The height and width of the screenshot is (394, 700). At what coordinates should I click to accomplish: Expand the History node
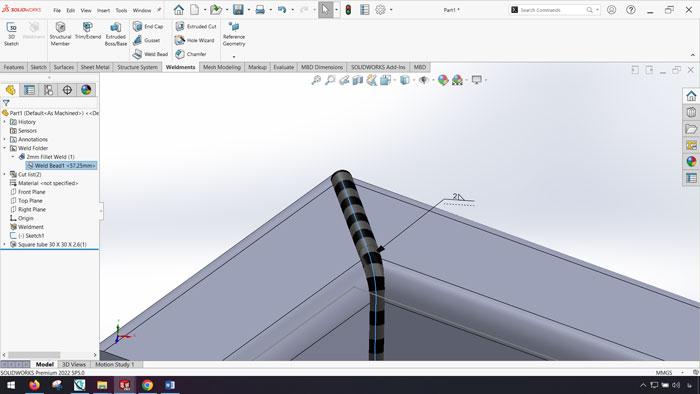point(5,122)
